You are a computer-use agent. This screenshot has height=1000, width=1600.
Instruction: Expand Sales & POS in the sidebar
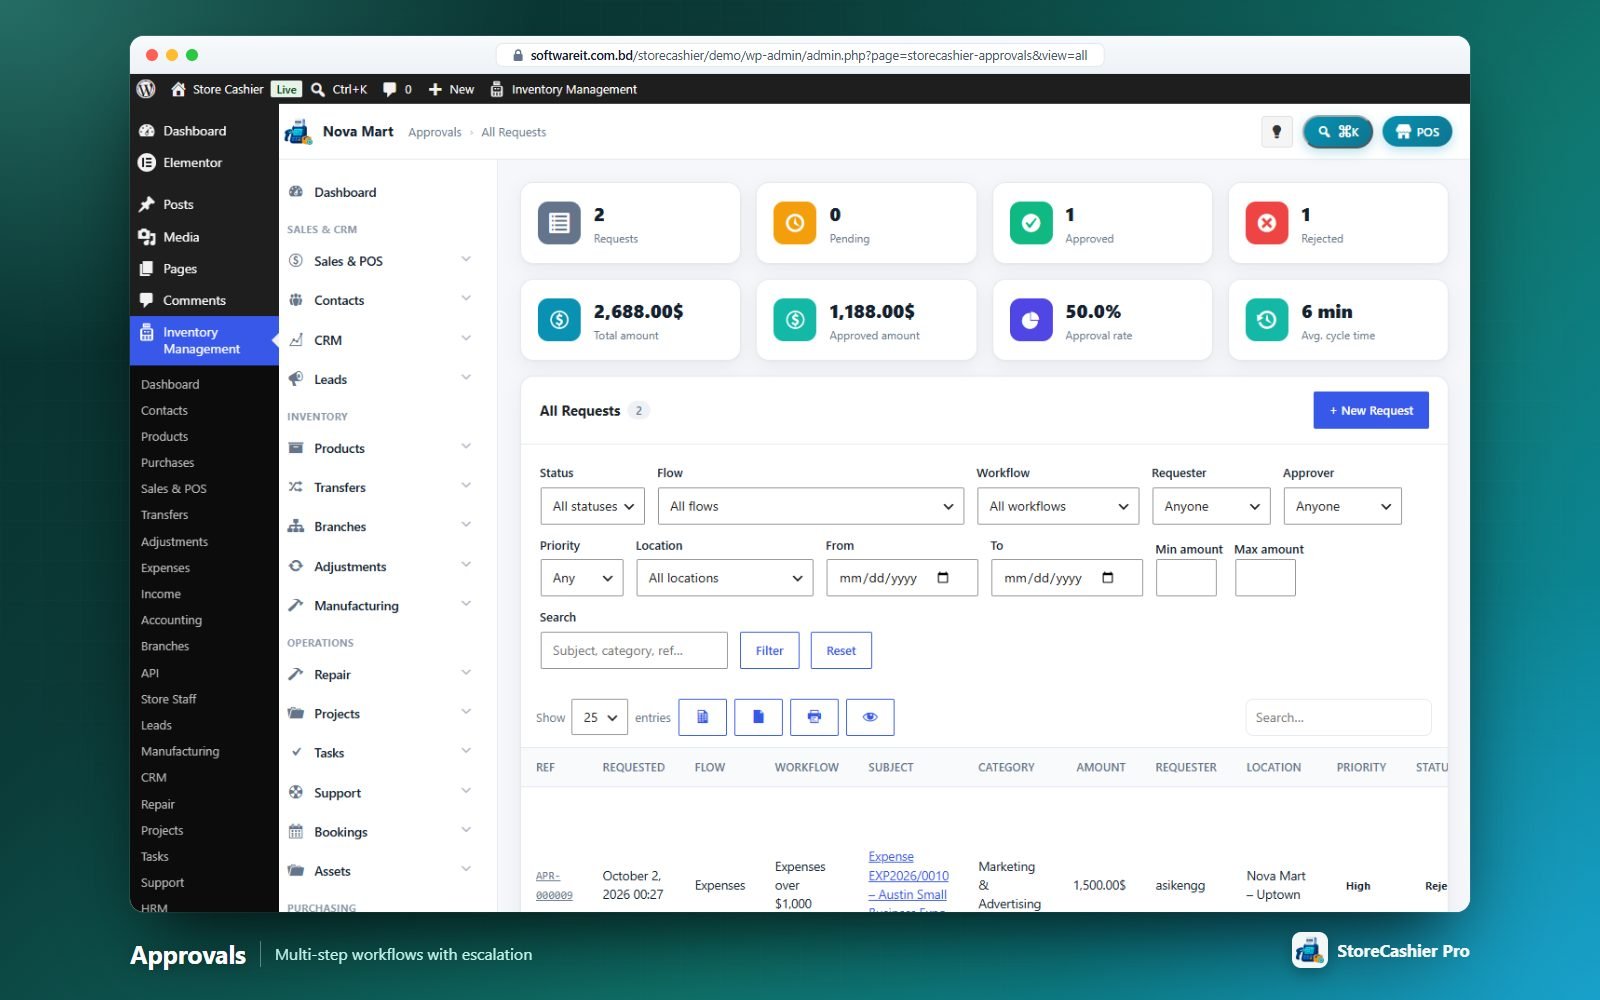point(380,261)
